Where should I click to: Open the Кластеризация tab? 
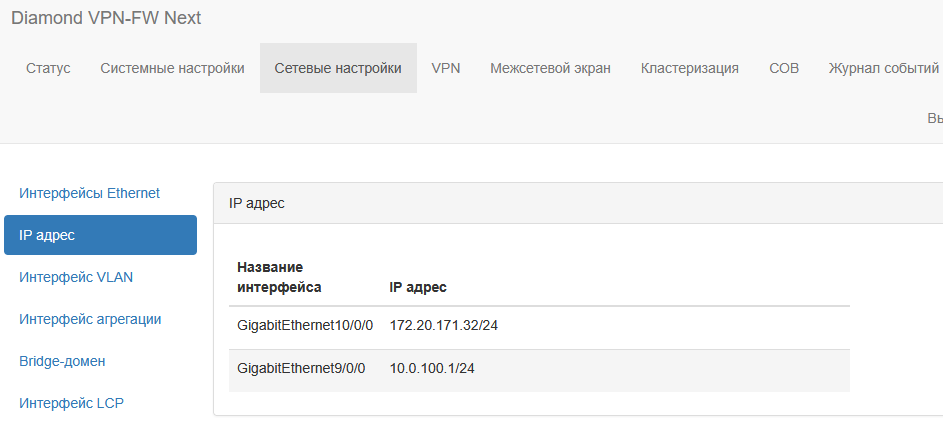(690, 68)
